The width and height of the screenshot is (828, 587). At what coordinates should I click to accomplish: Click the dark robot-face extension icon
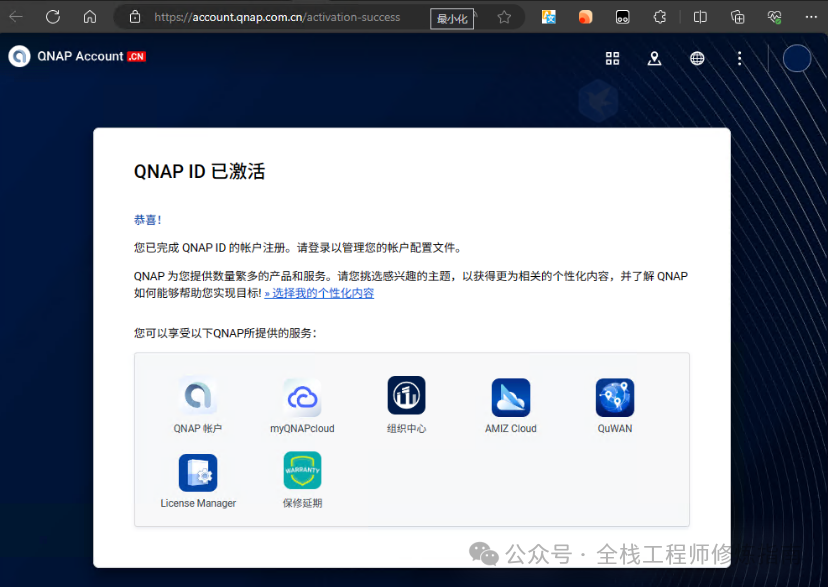(x=623, y=17)
